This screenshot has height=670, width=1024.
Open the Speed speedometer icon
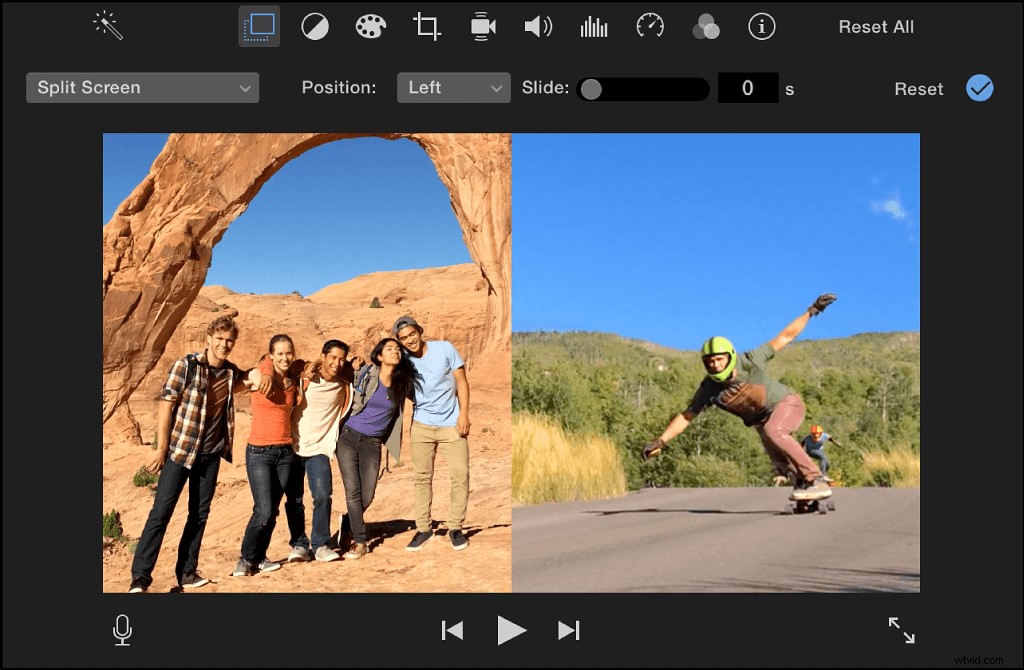pyautogui.click(x=650, y=26)
